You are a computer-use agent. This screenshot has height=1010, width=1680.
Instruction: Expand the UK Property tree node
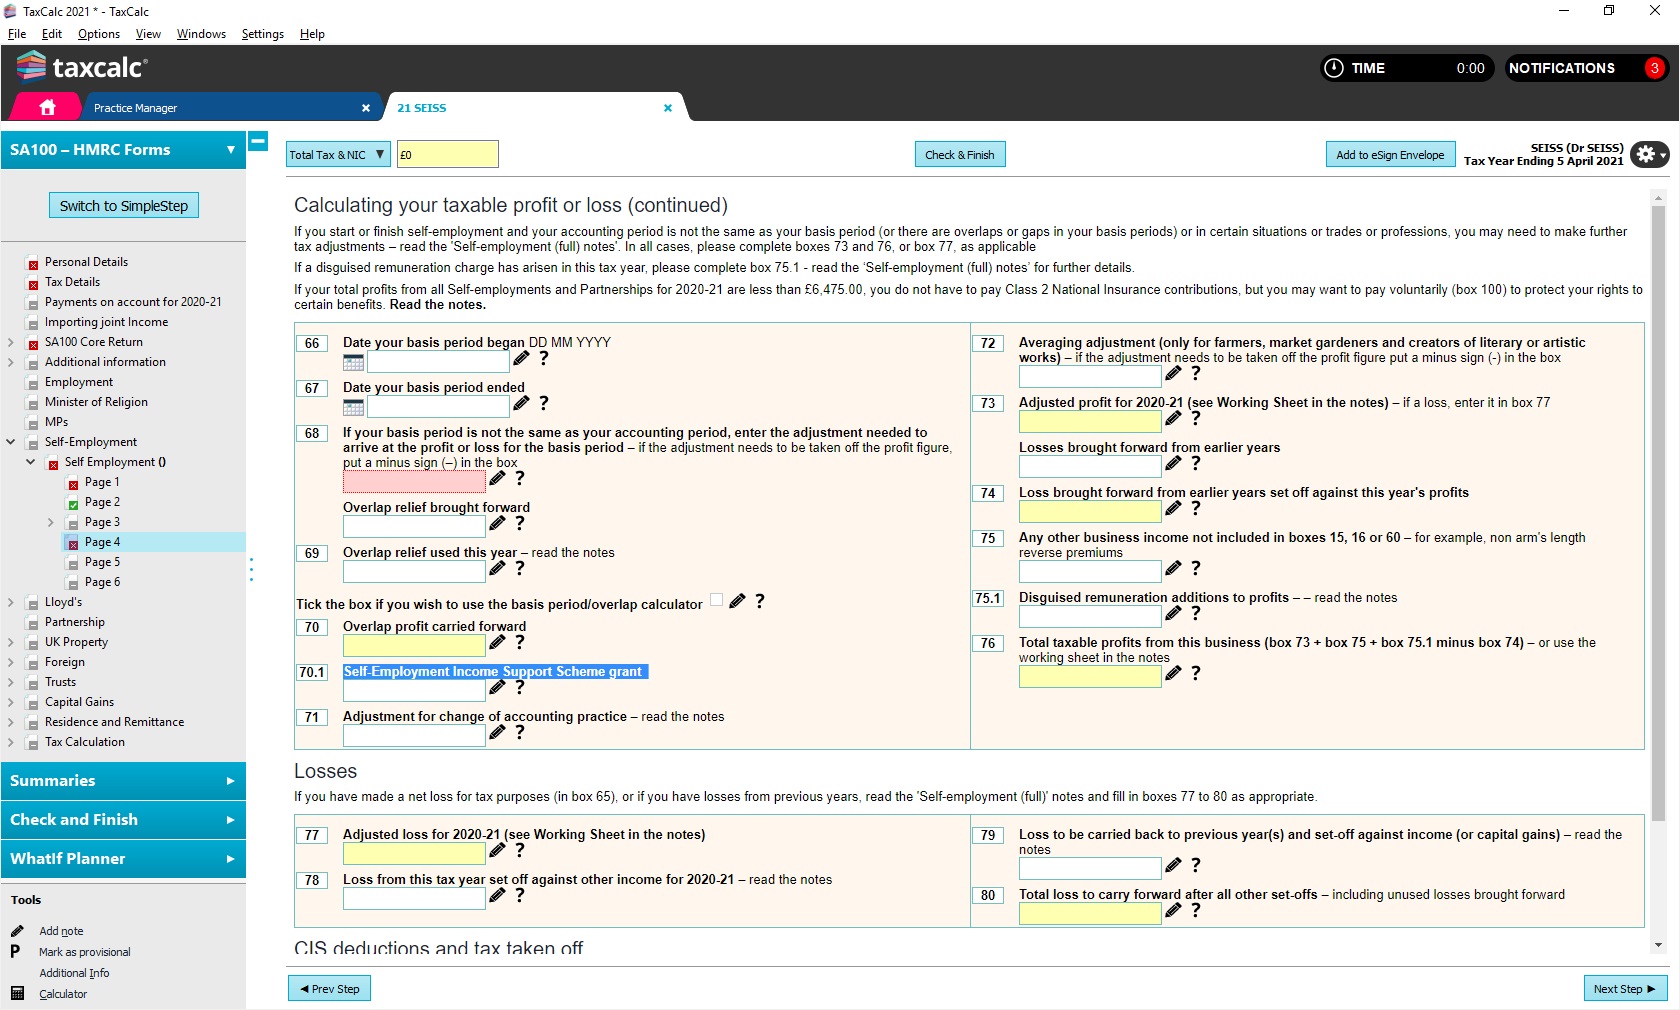11,642
